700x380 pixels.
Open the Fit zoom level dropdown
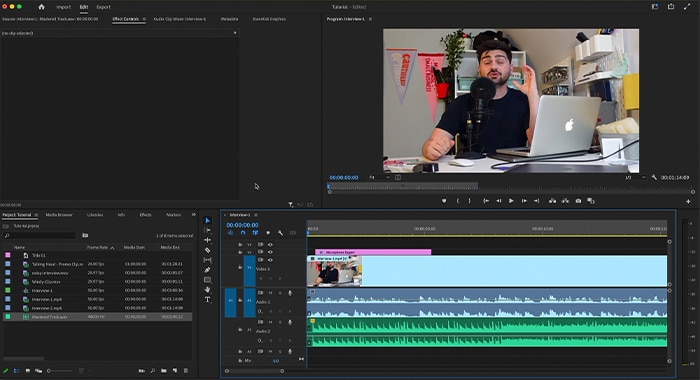(379, 177)
